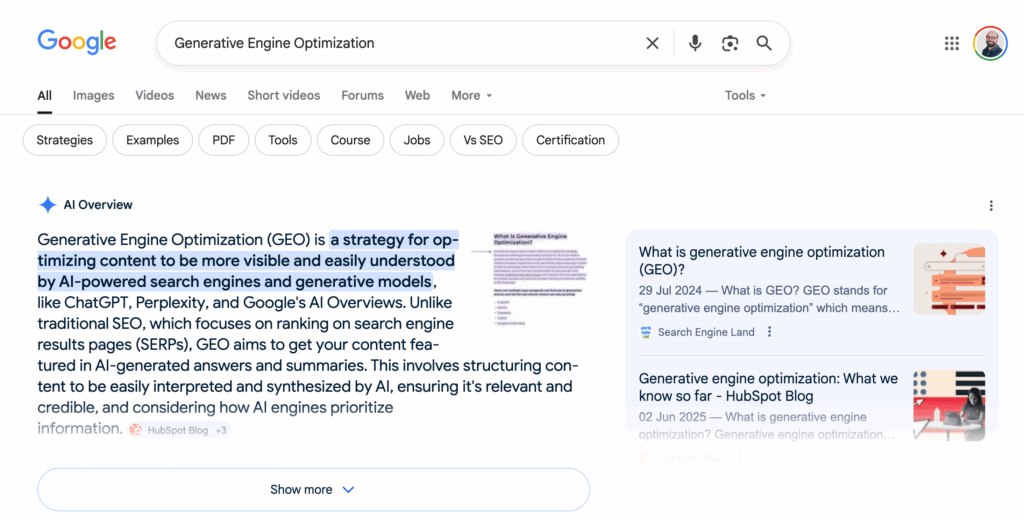Select the Course filter chip
1024x520 pixels.
pos(350,140)
